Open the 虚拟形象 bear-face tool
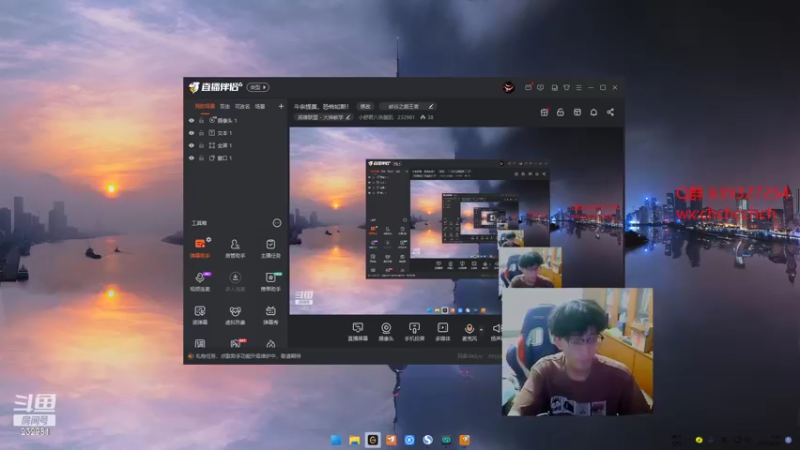Image resolution: width=800 pixels, height=450 pixels. point(235,315)
